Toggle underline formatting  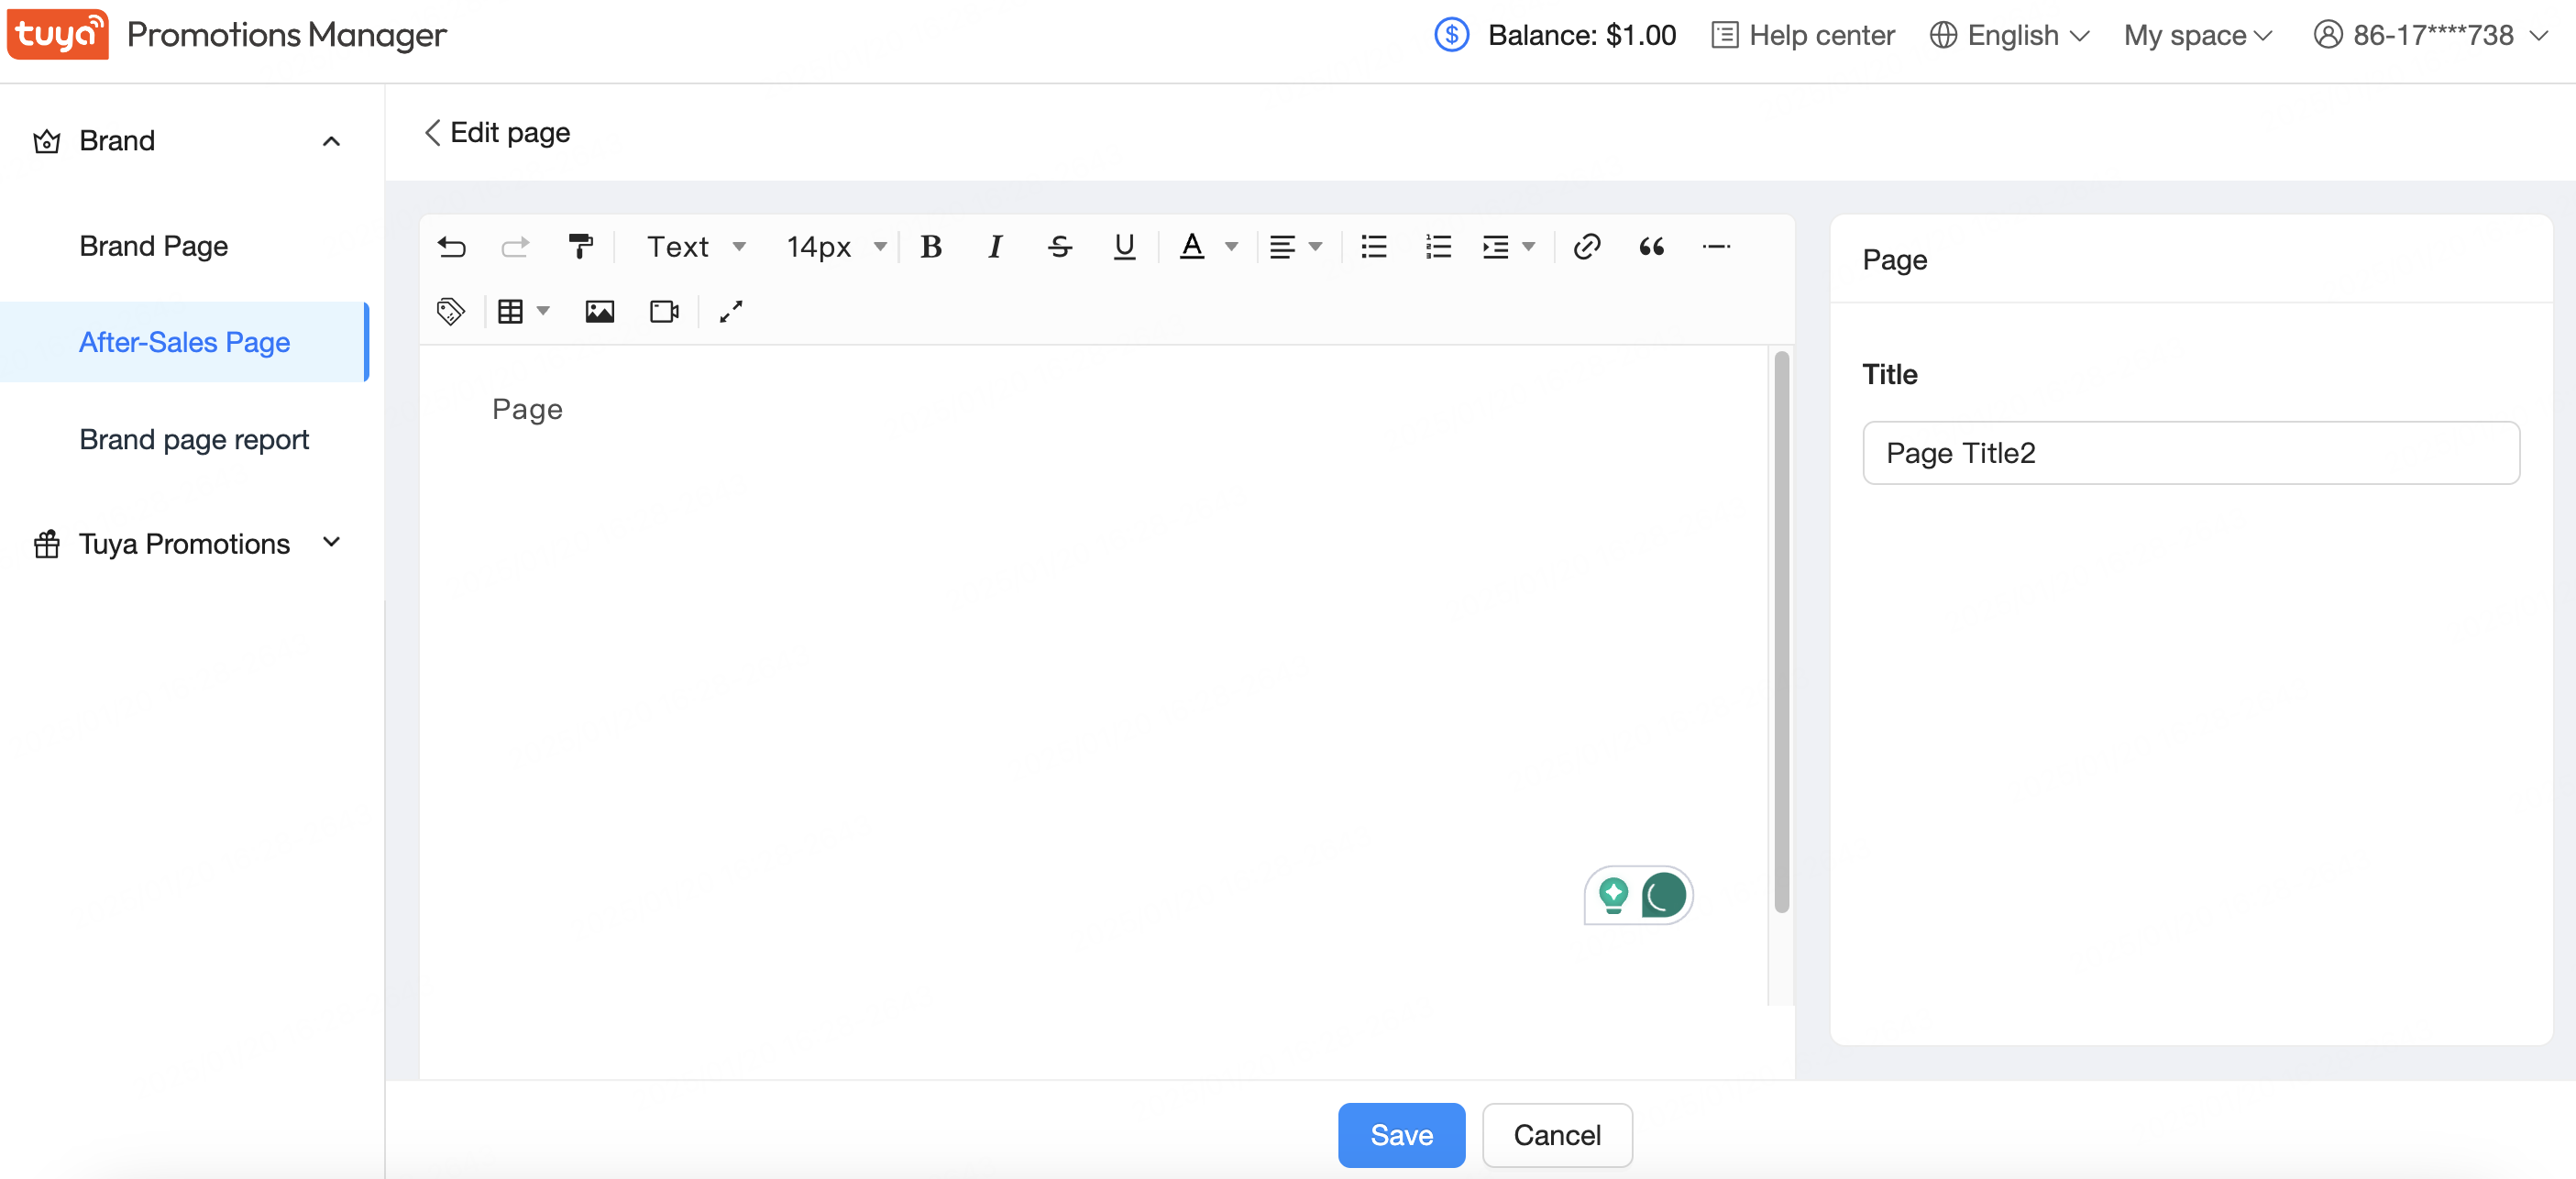(x=1124, y=247)
